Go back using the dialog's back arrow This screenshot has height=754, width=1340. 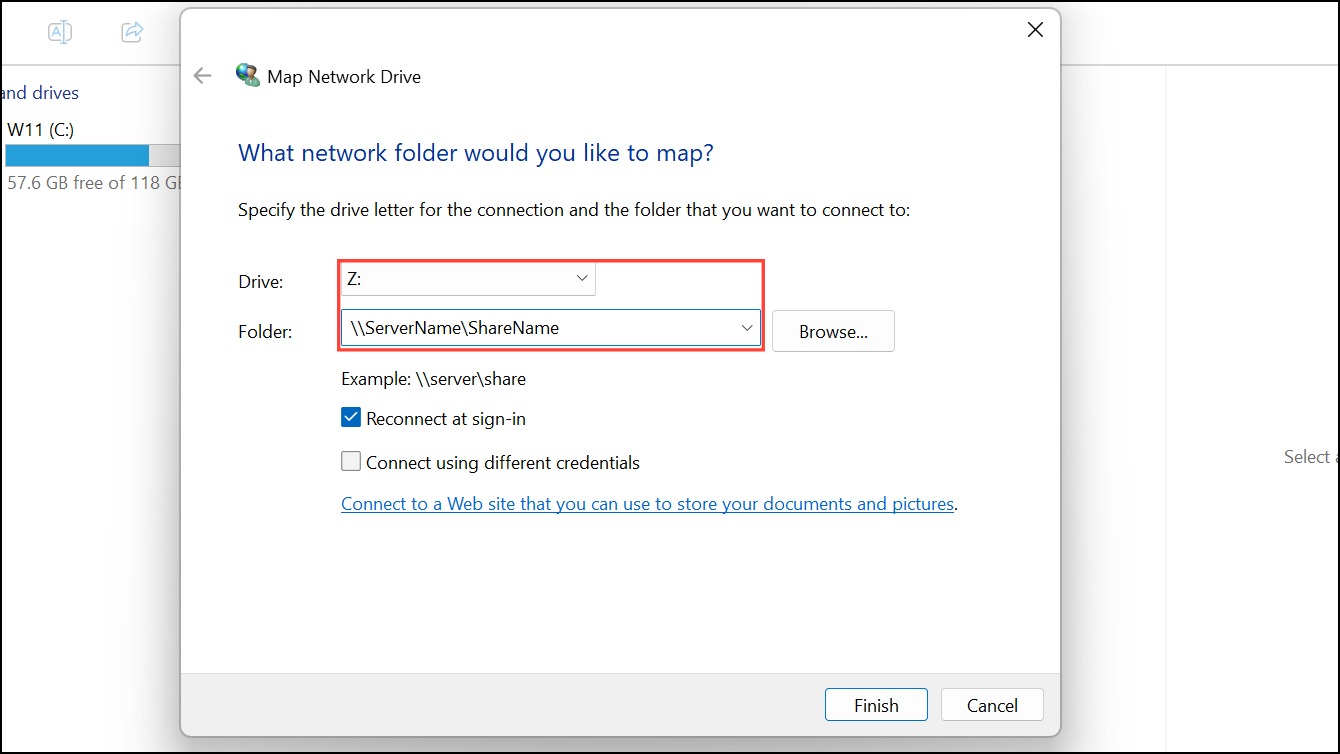point(203,76)
